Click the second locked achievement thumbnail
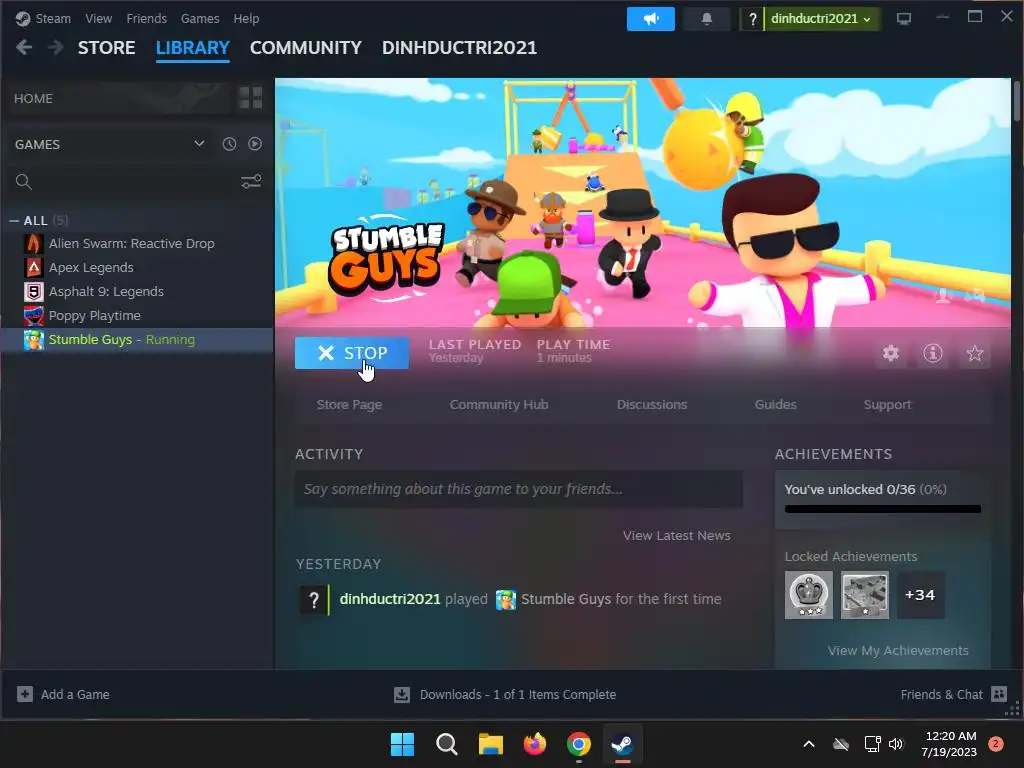Screen dimensions: 1024x768 865,595
